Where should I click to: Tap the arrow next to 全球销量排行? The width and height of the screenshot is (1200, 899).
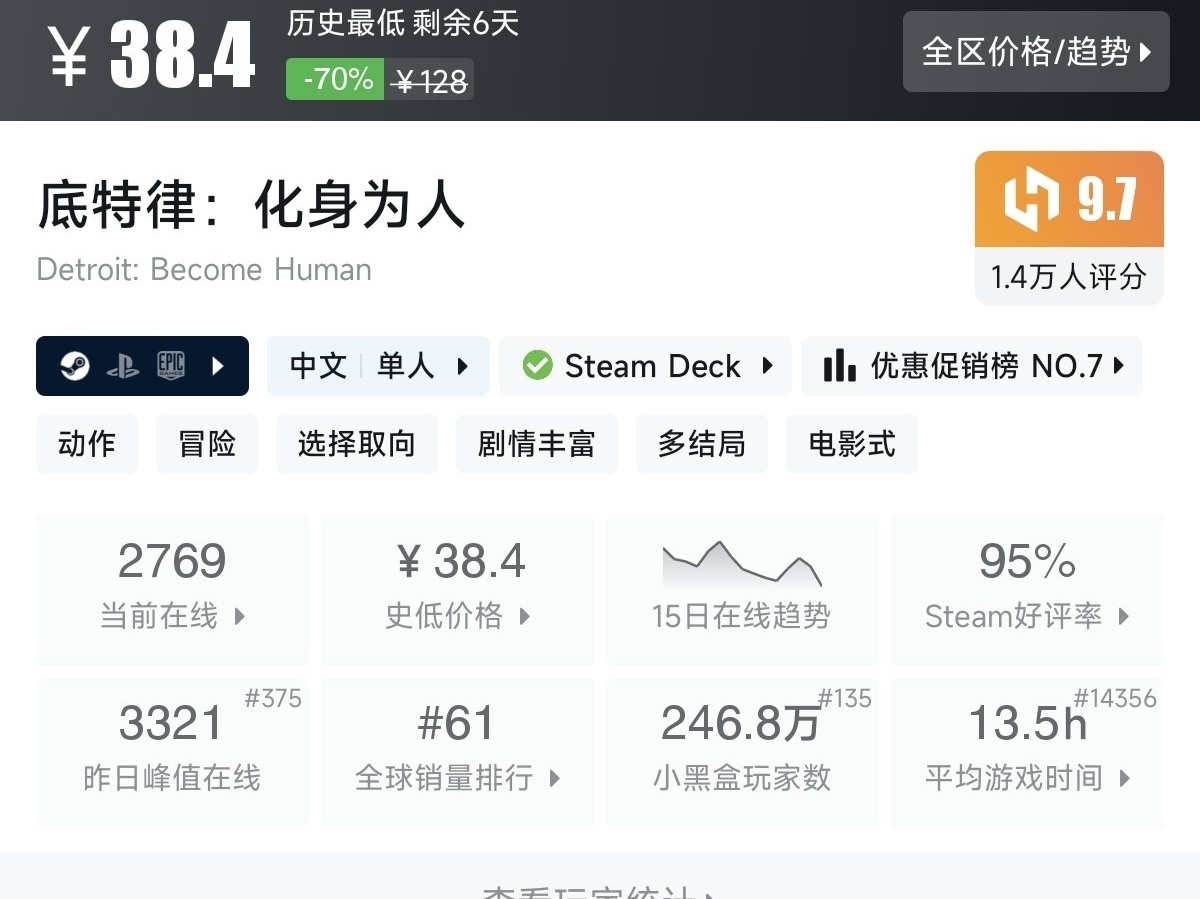click(554, 778)
